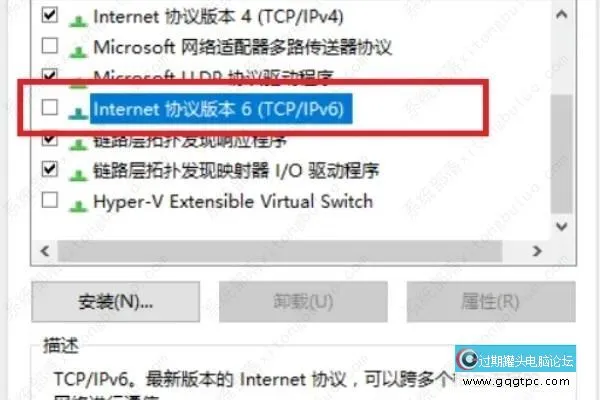This screenshot has width=600, height=400.
Task: Click the 卸载(U) button
Action: click(303, 302)
